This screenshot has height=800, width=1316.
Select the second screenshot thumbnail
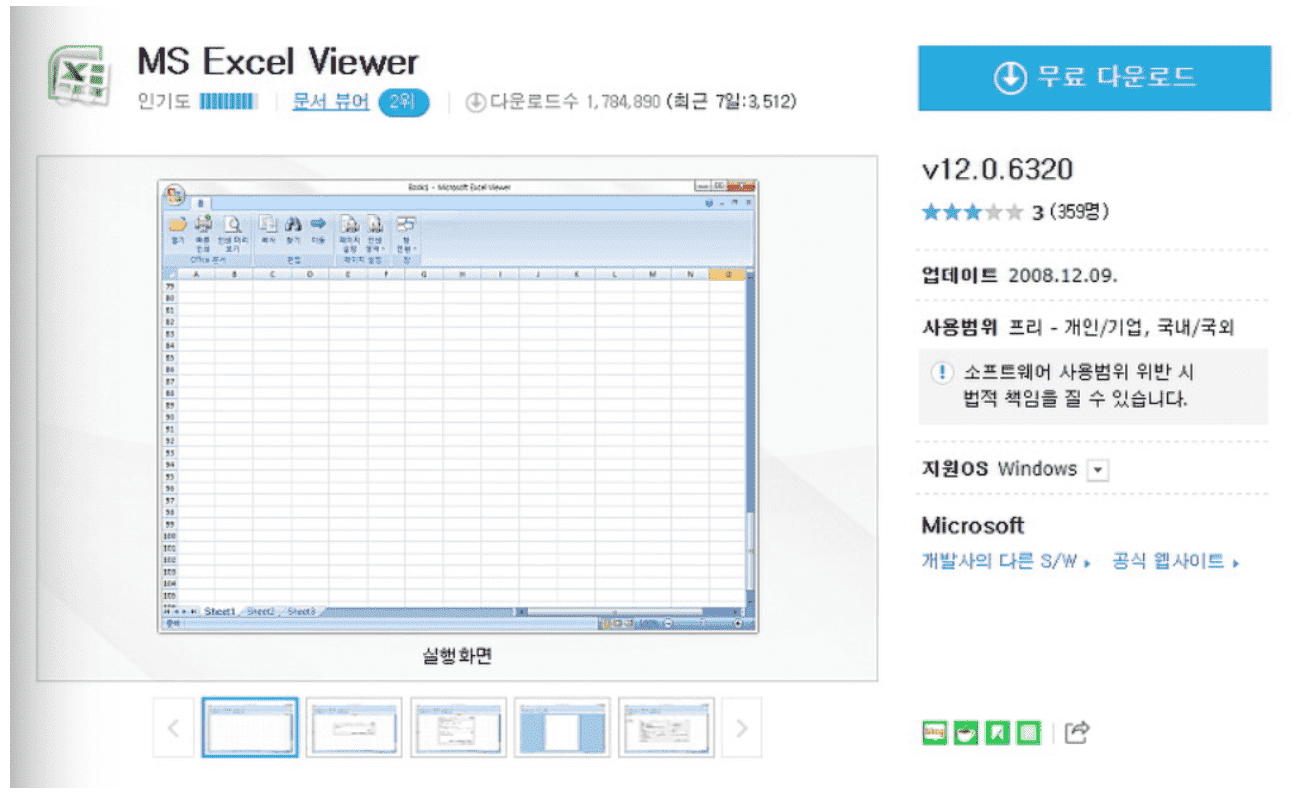(x=354, y=727)
